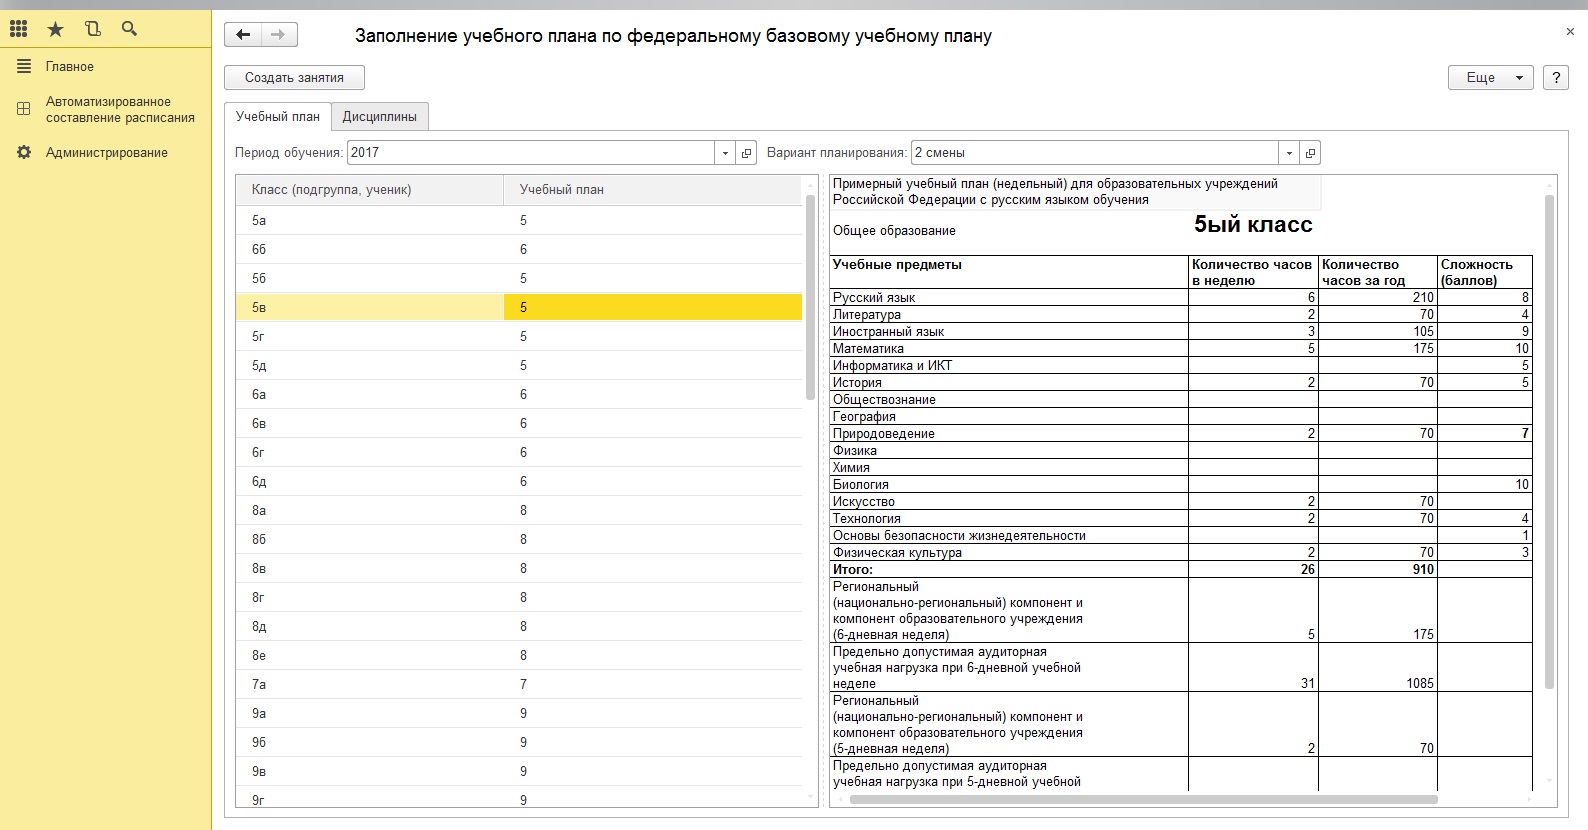
Task: Open the sections menu grid icon
Action: tap(18, 29)
